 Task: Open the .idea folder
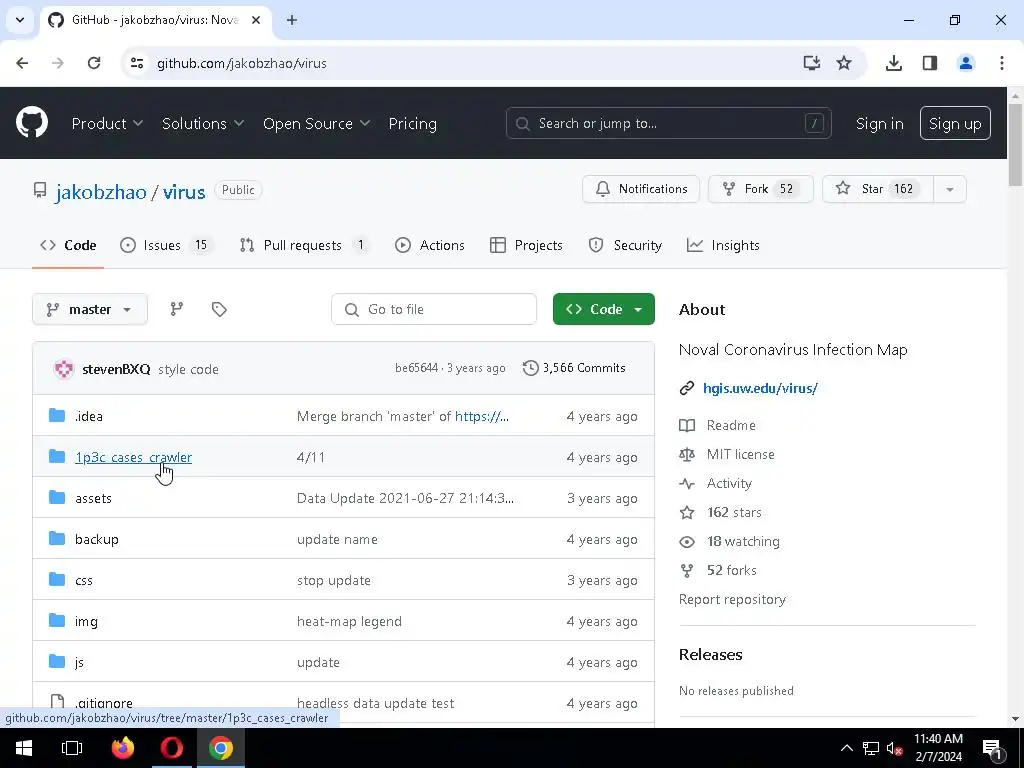click(x=89, y=416)
